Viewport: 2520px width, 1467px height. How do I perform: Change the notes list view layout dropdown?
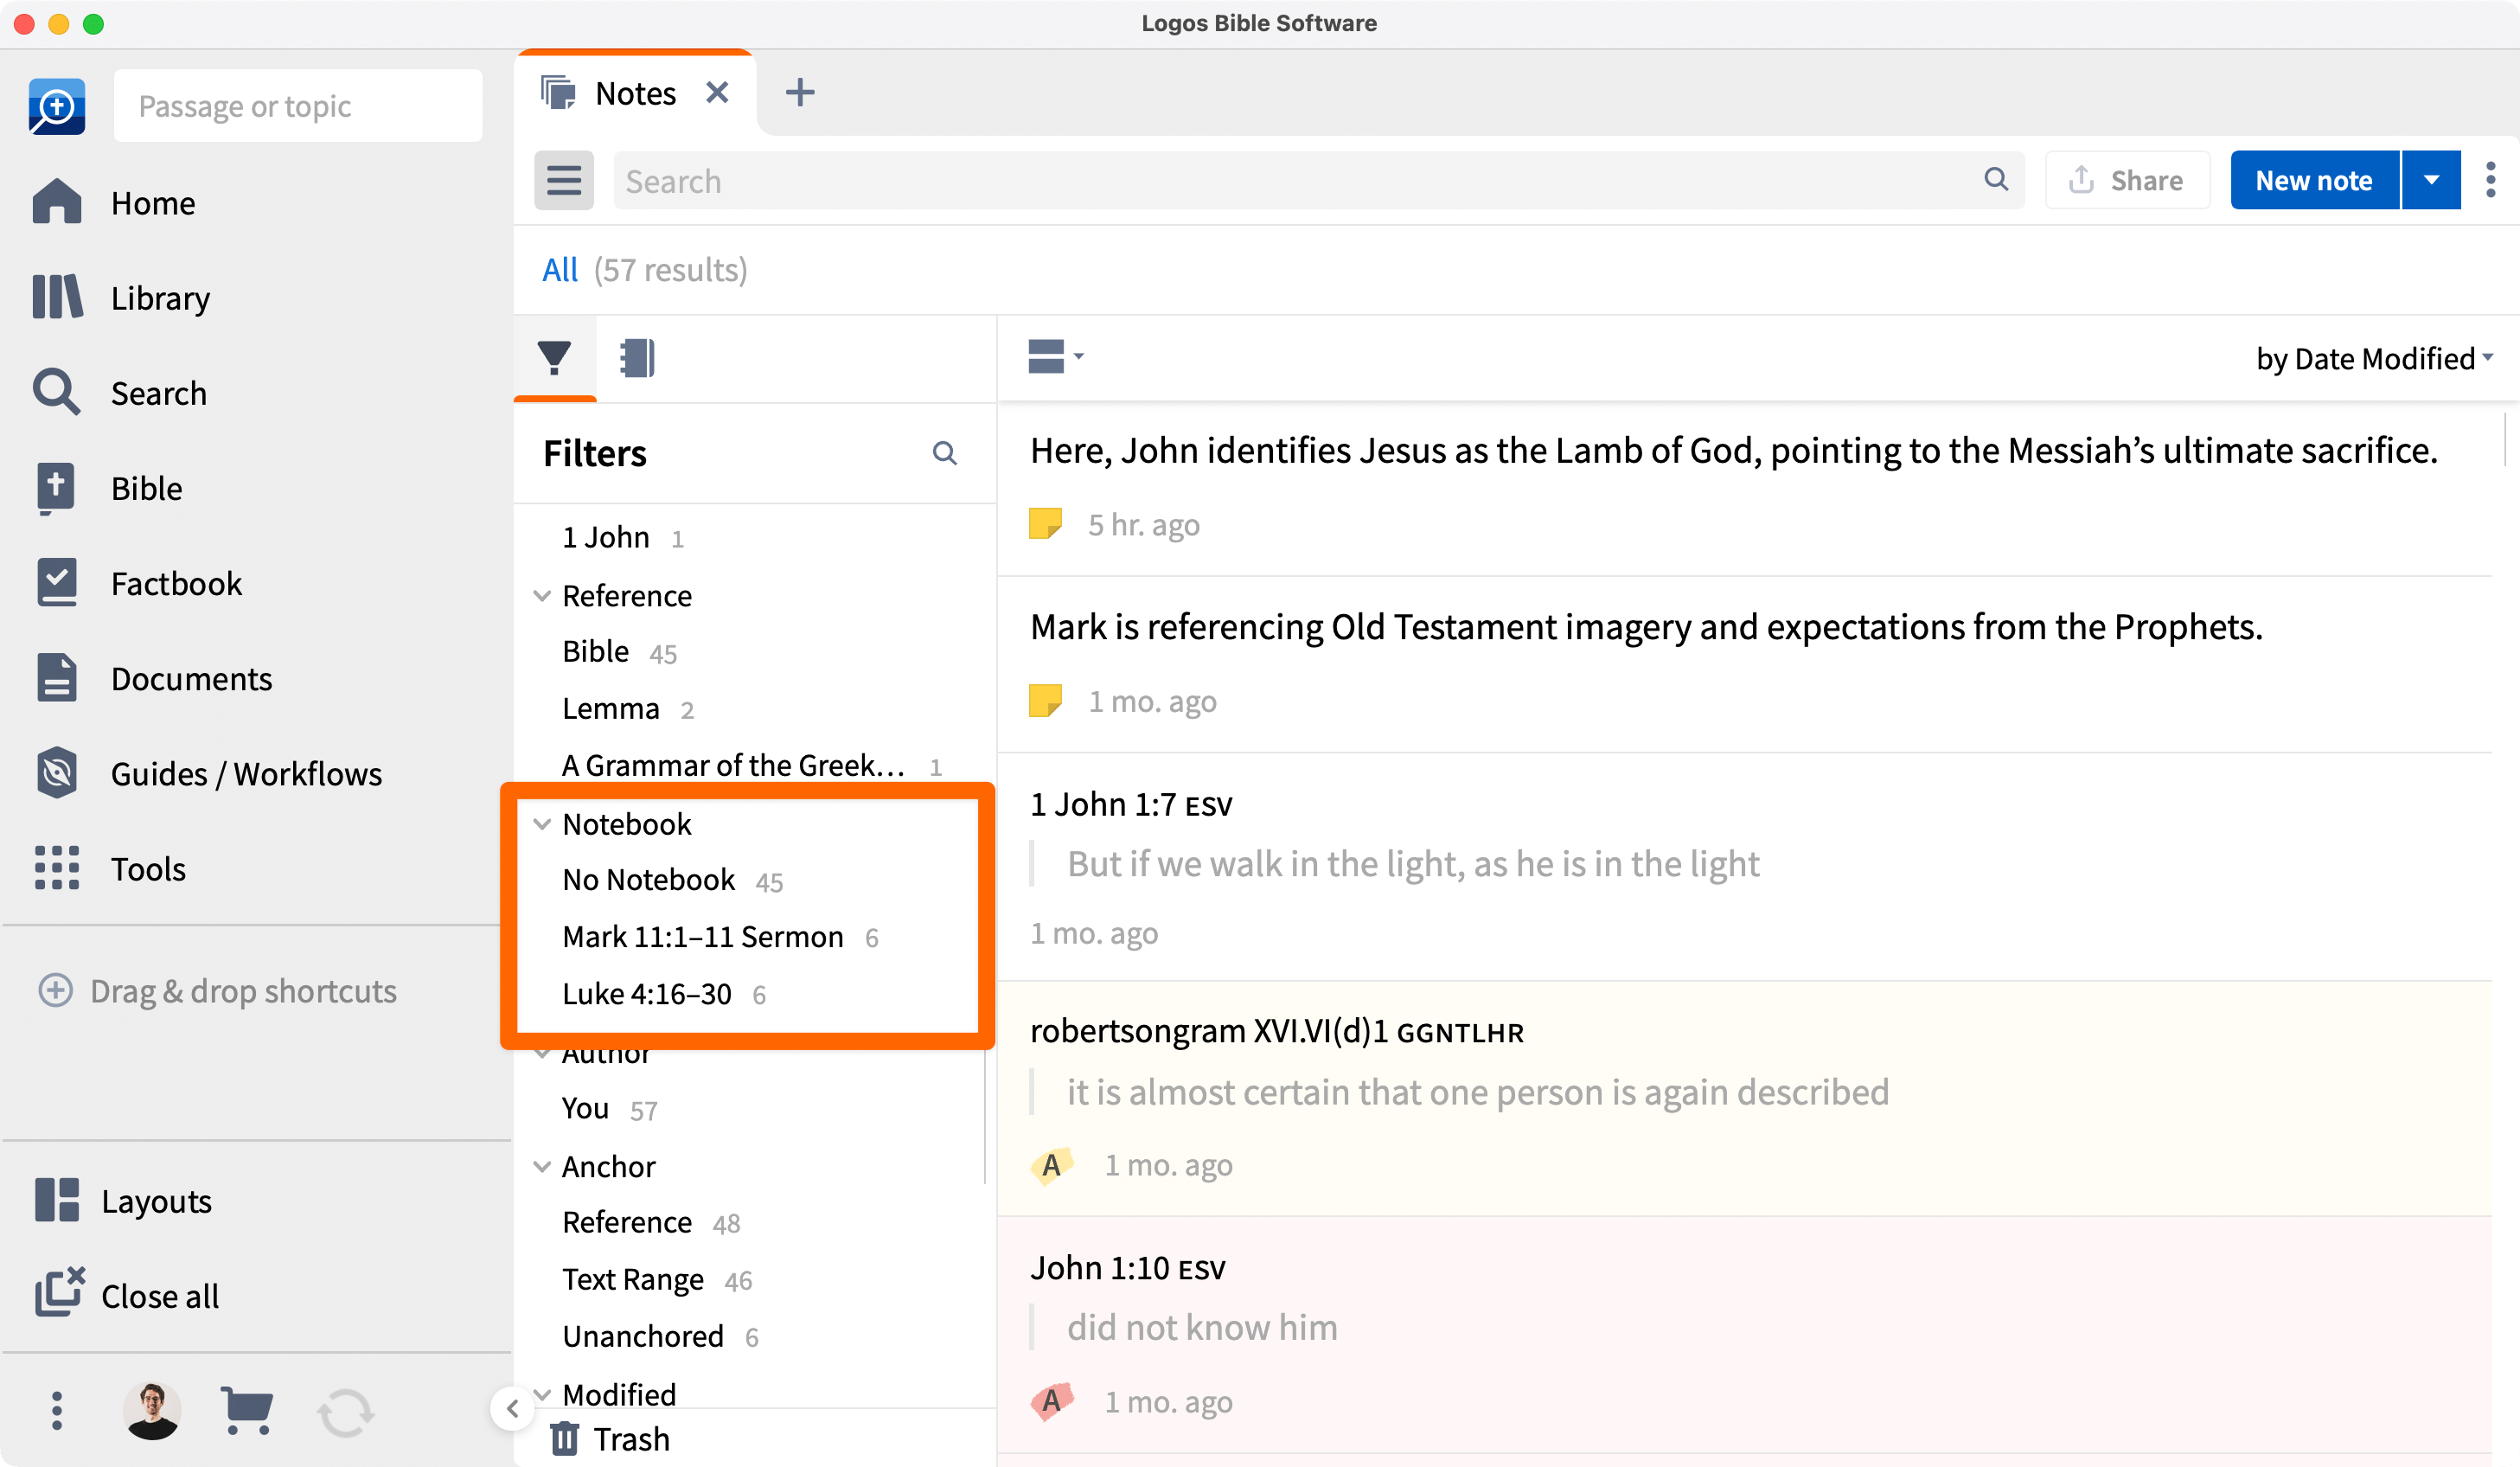tap(1055, 356)
